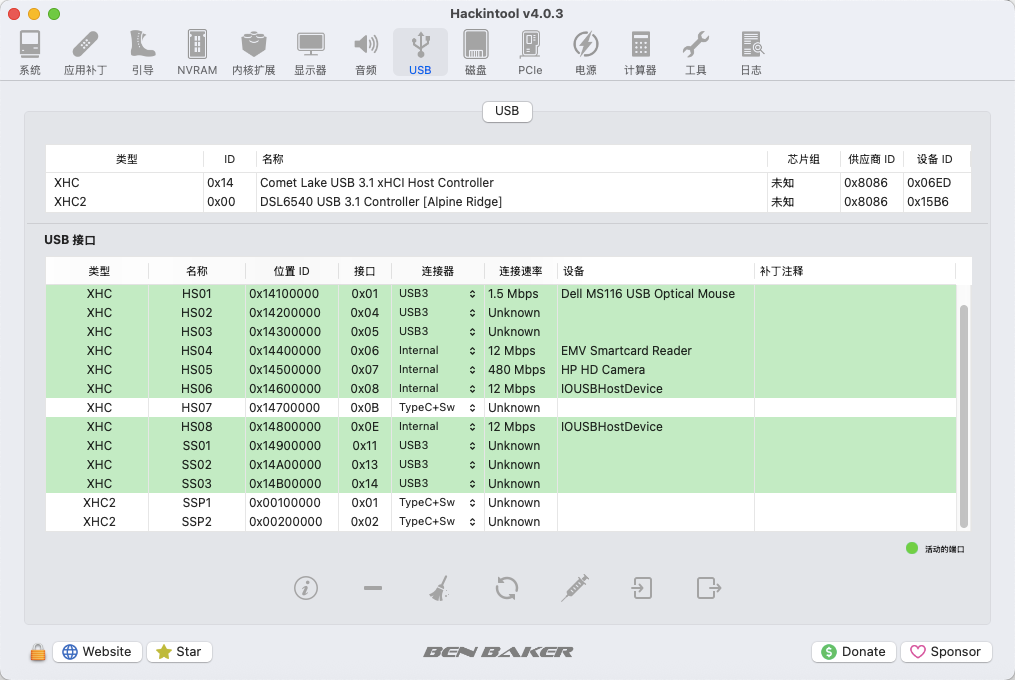Open the Website link button
The height and width of the screenshot is (680, 1015).
(98, 652)
